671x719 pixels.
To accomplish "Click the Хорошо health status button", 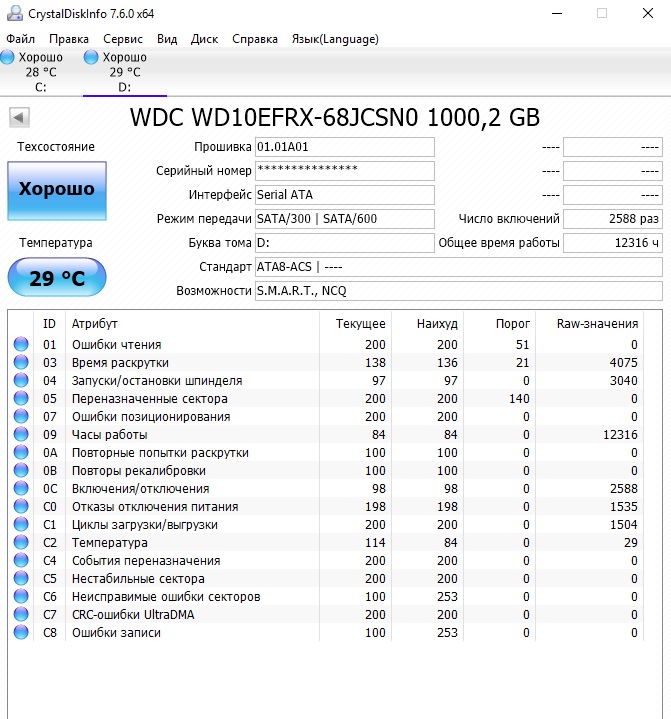I will (x=57, y=191).
